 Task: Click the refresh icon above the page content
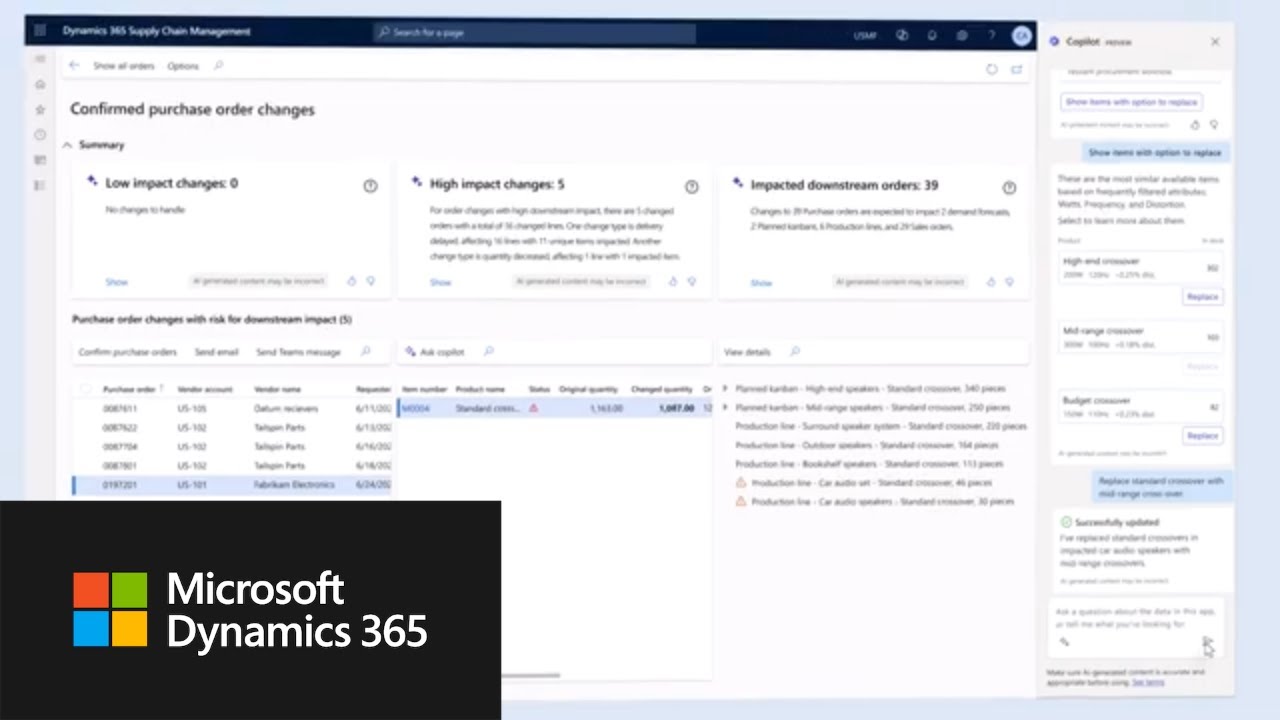coord(991,69)
